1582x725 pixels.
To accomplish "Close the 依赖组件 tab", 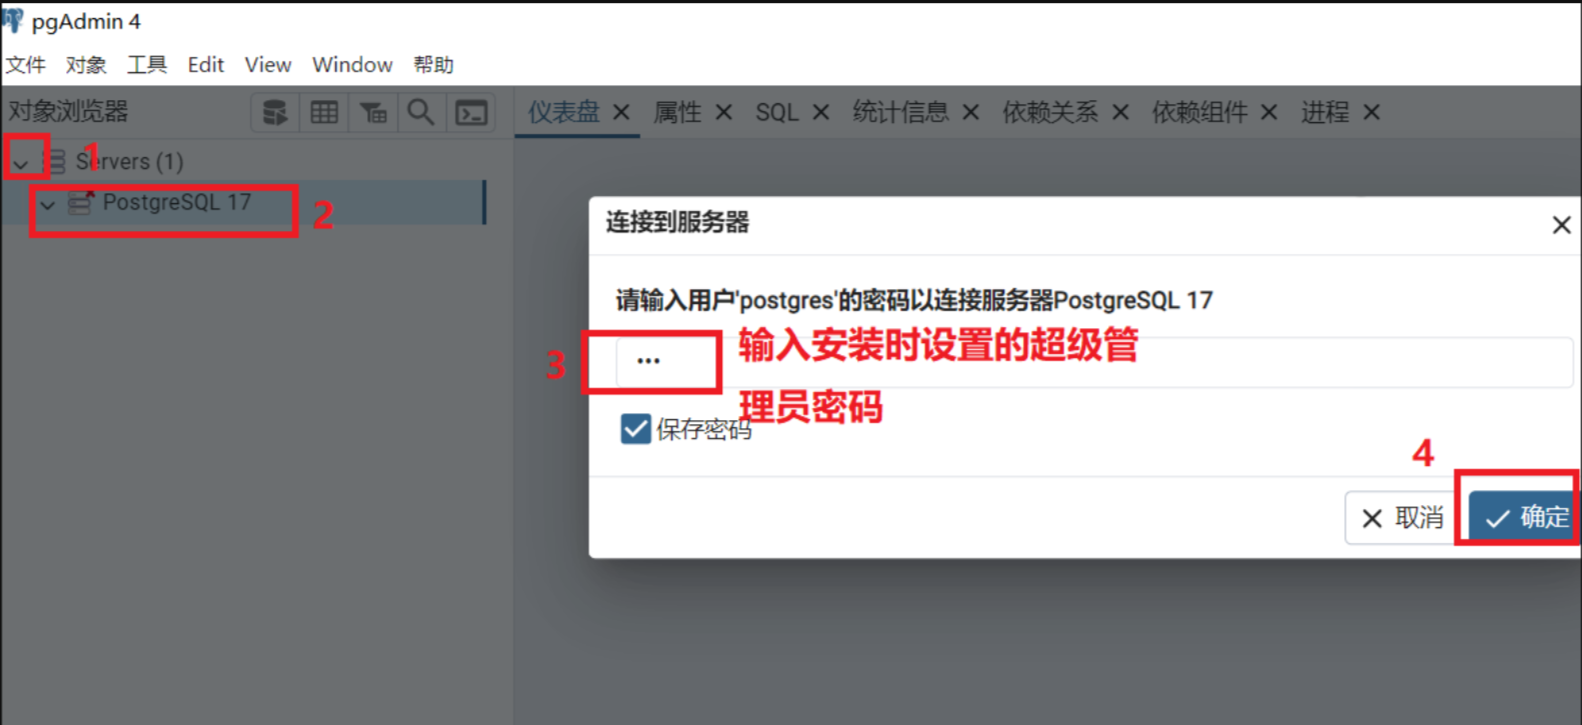I will pos(1269,112).
